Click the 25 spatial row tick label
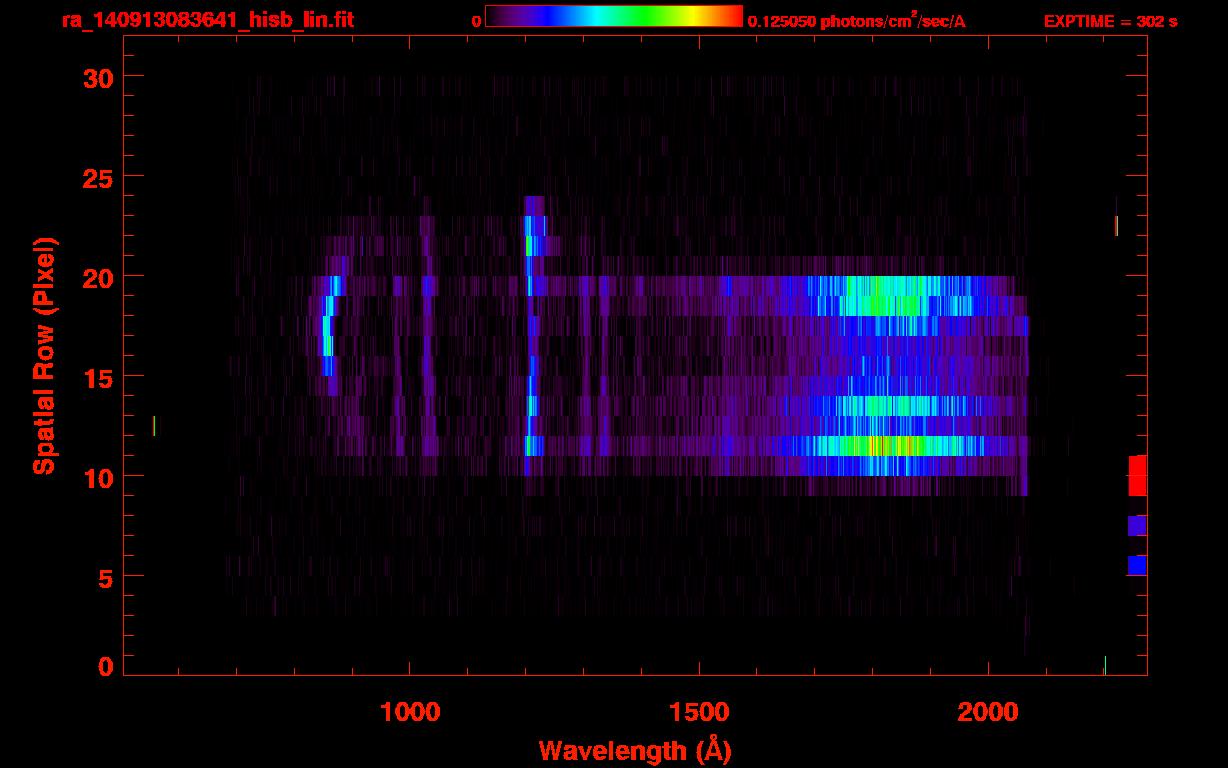The height and width of the screenshot is (768, 1228). pos(98,177)
